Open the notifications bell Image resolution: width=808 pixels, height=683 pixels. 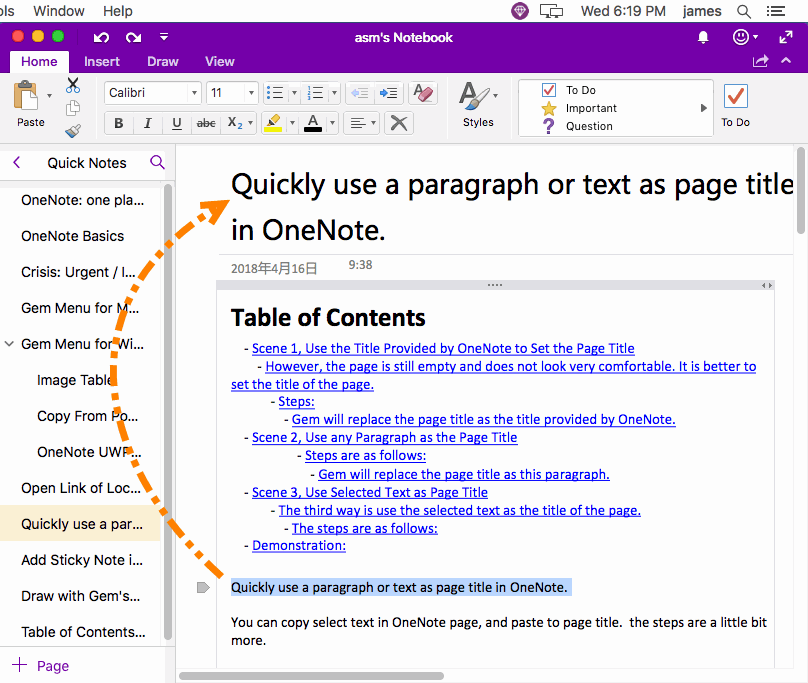tap(703, 37)
